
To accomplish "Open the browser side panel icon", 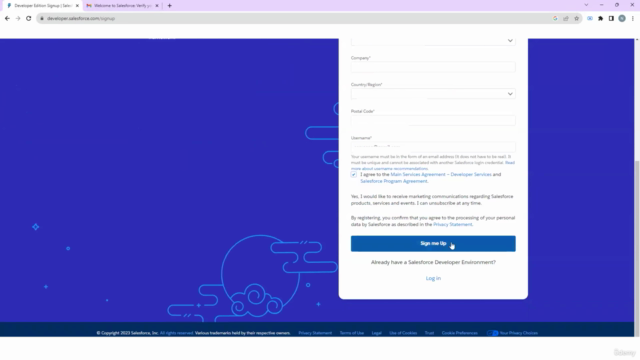I will tap(611, 18).
